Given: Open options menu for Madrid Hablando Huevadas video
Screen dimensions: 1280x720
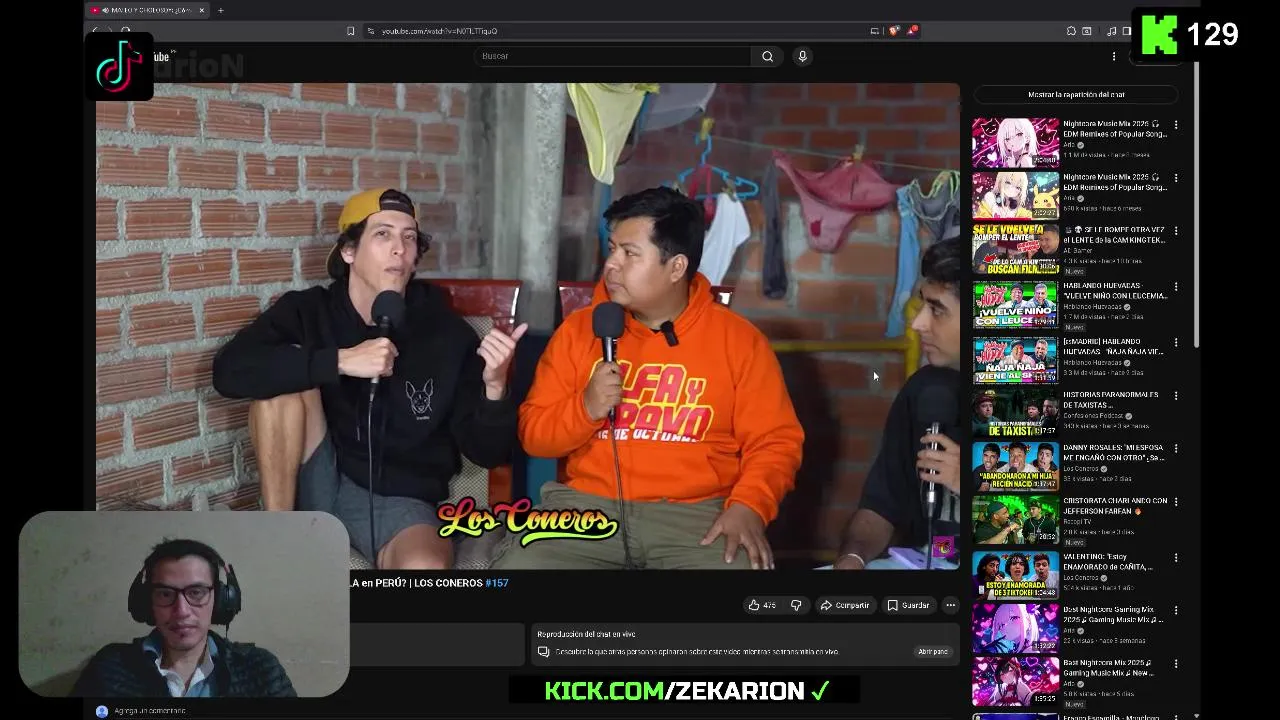Looking at the screenshot, I should [x=1176, y=342].
